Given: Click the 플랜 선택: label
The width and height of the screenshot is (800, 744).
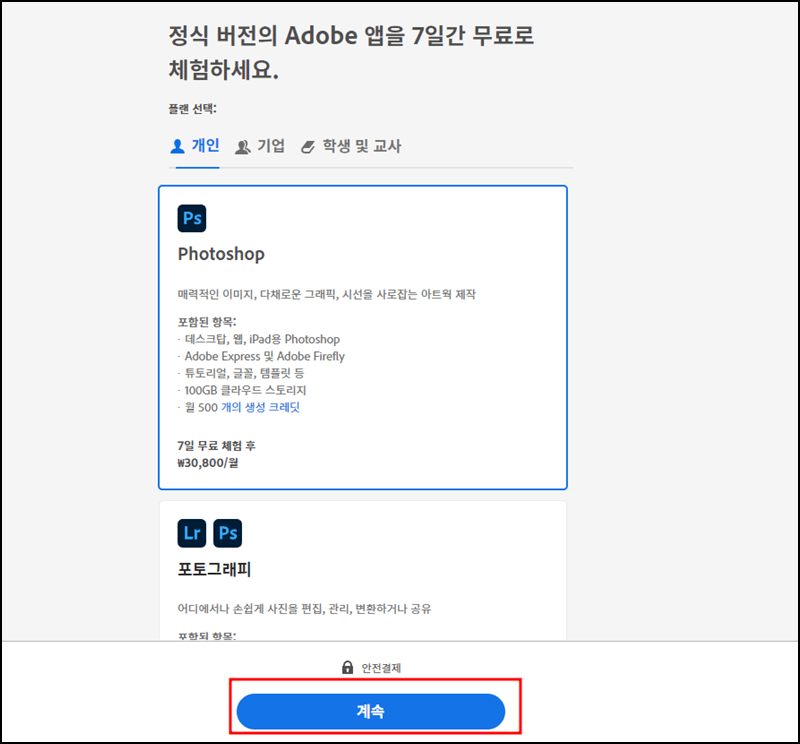Looking at the screenshot, I should tap(192, 109).
